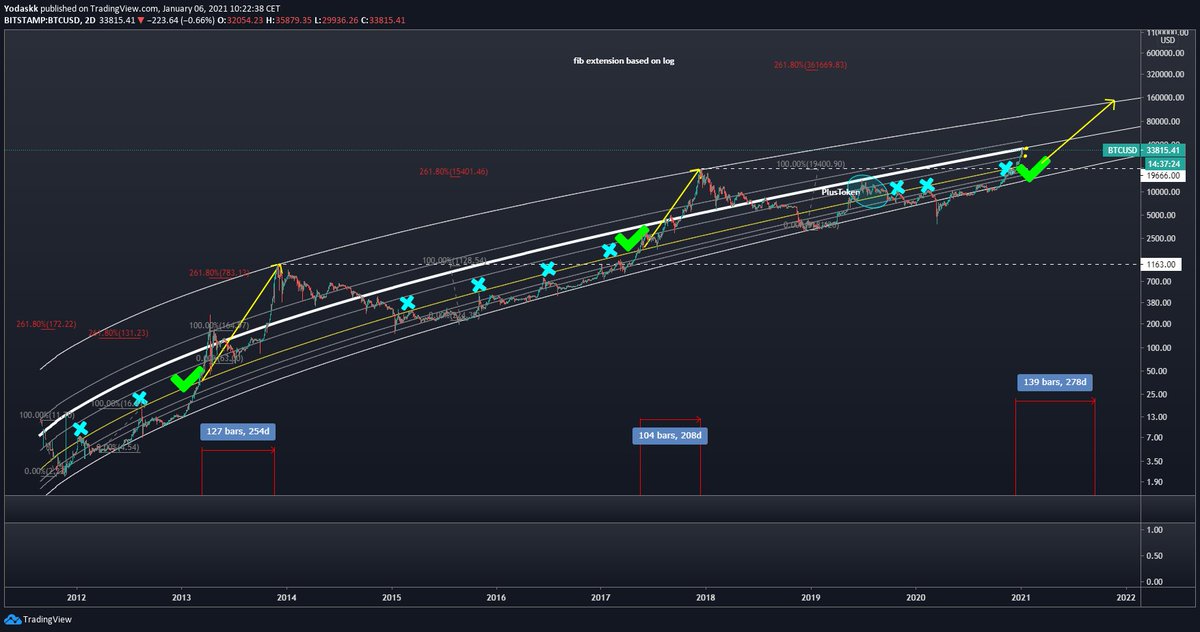Click the 600000.00 price axis level
1200x632 pixels.
1167,53
